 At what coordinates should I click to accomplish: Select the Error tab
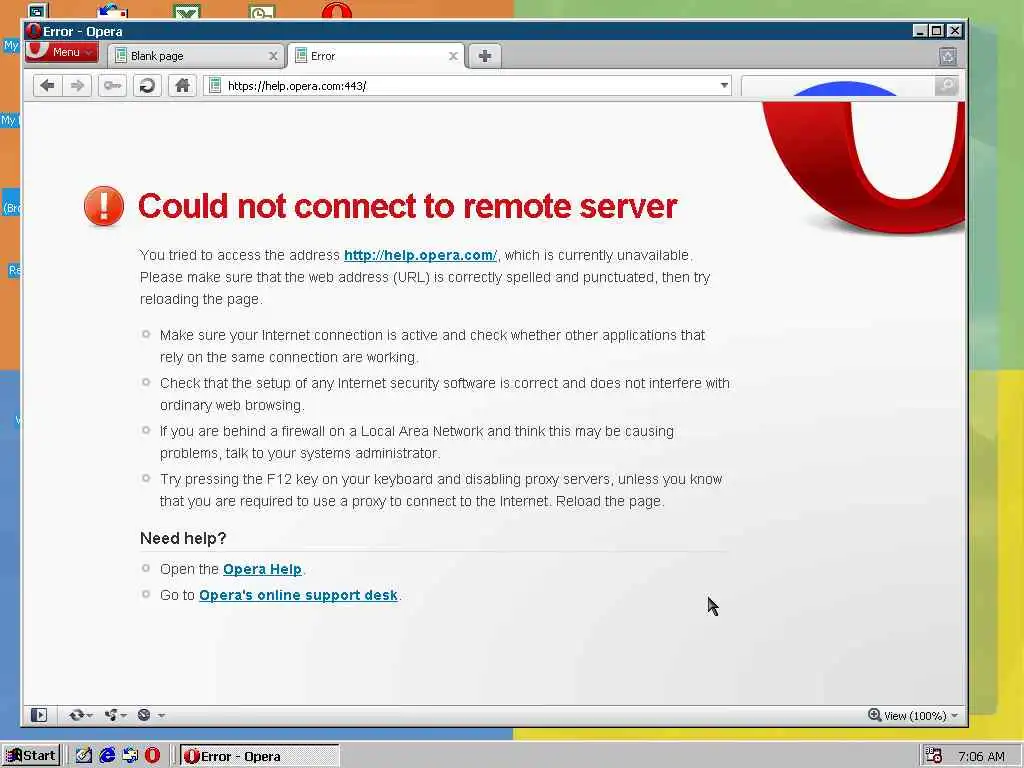(376, 56)
